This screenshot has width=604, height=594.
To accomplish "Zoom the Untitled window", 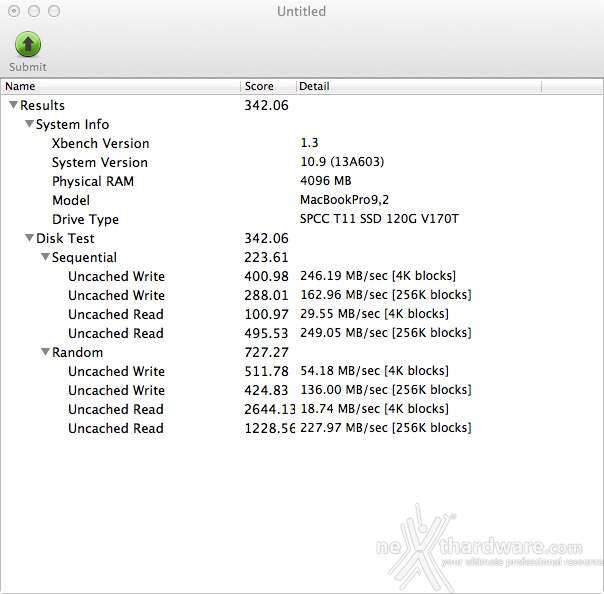I will pos(54,11).
